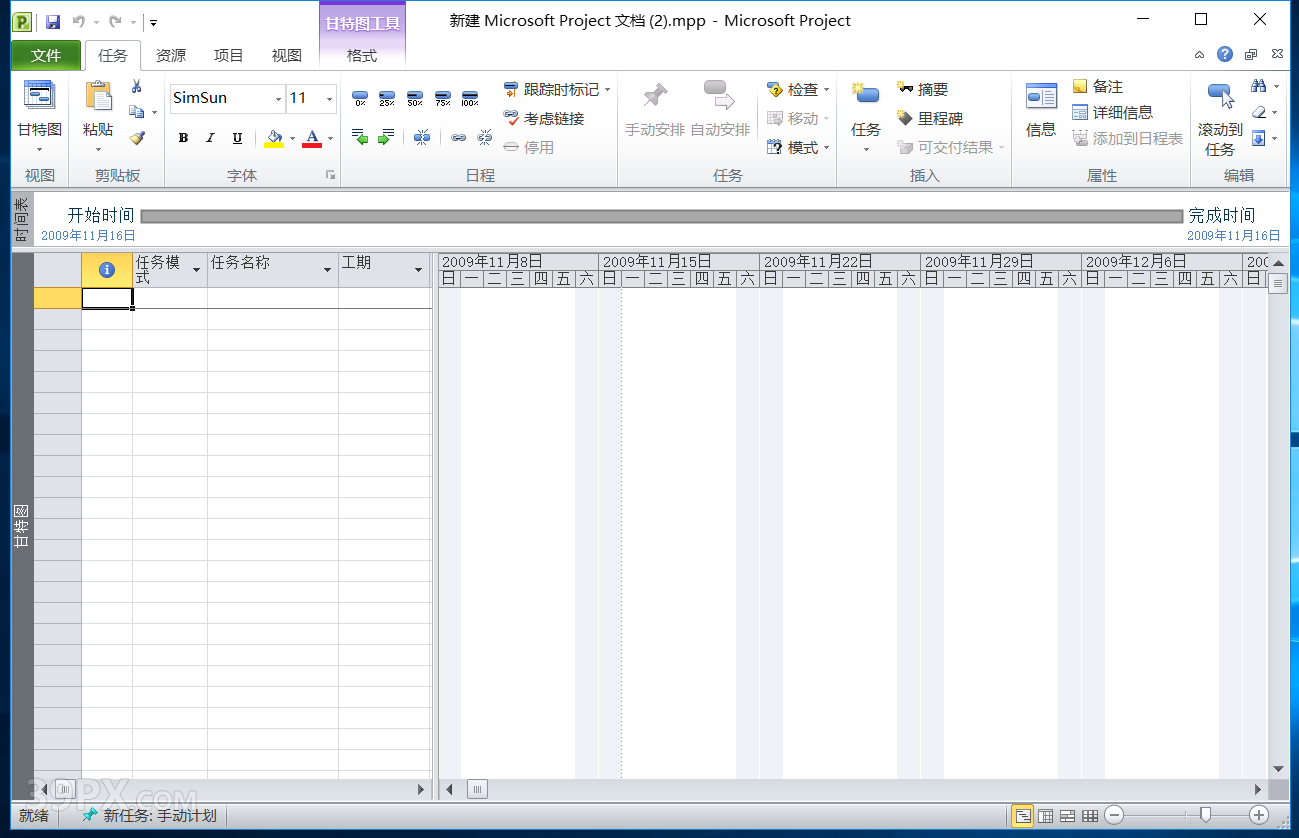Open the SimSun font name dropdown
This screenshot has height=838, width=1299.
pyautogui.click(x=278, y=99)
